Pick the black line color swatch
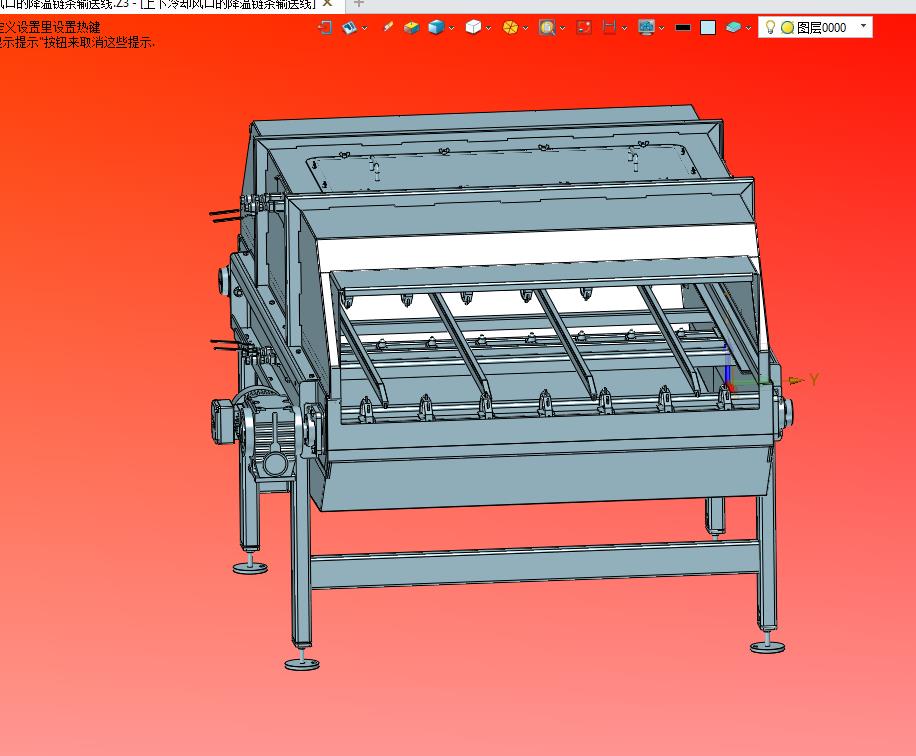Screen dimensions: 916x756 (683, 27)
